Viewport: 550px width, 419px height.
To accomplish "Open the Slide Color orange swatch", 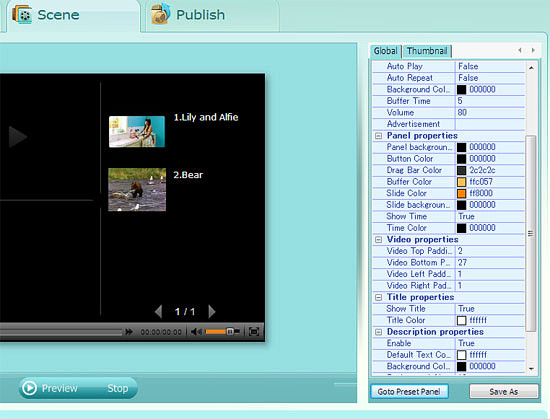I will coord(462,193).
